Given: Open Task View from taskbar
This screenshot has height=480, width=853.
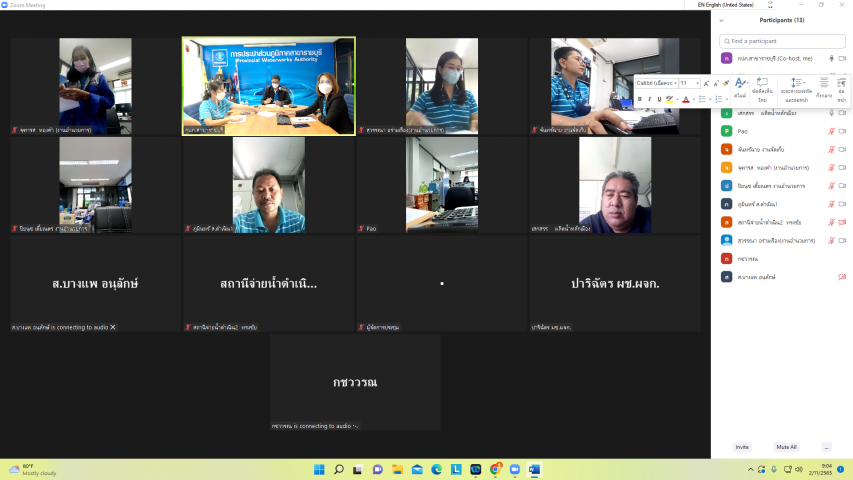Looking at the screenshot, I should tap(357, 469).
